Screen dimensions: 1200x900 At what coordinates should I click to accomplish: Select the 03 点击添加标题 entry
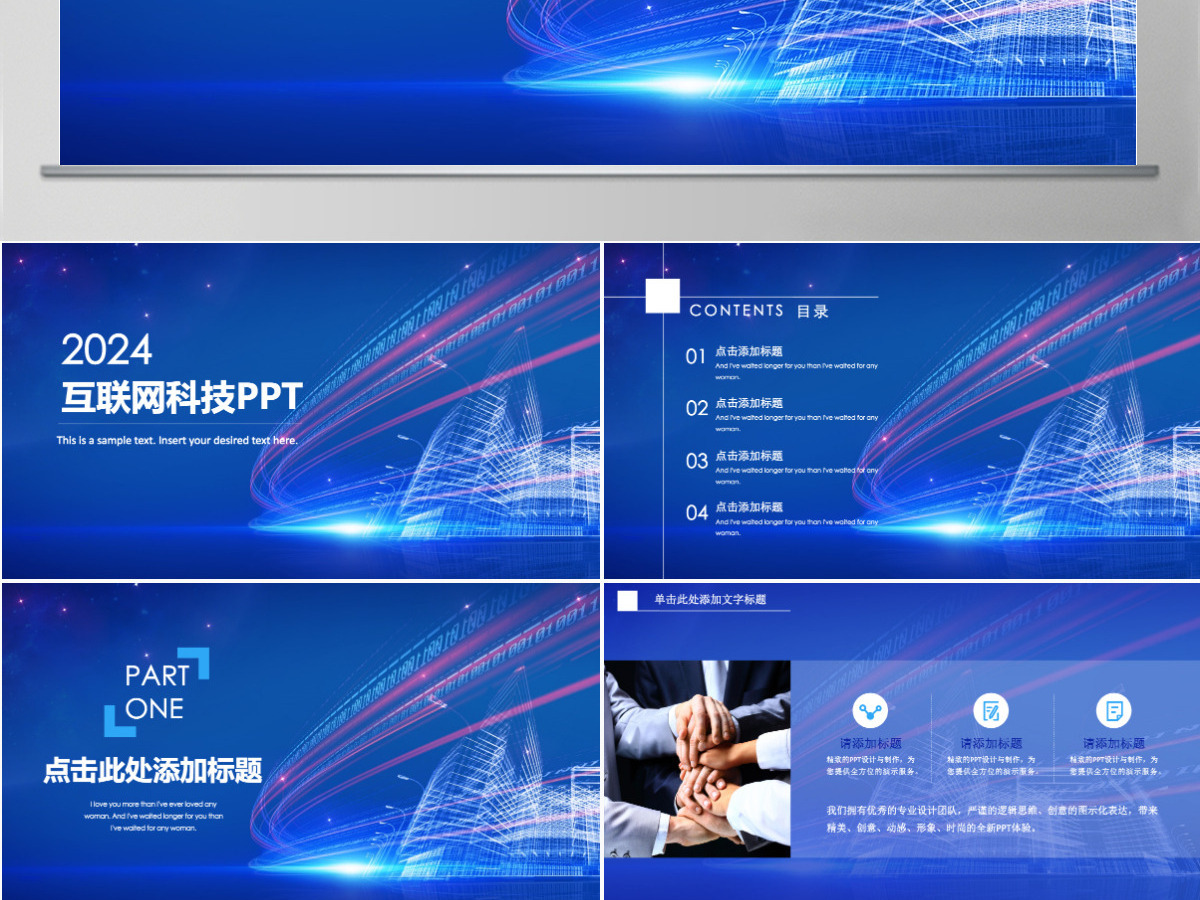click(782, 467)
